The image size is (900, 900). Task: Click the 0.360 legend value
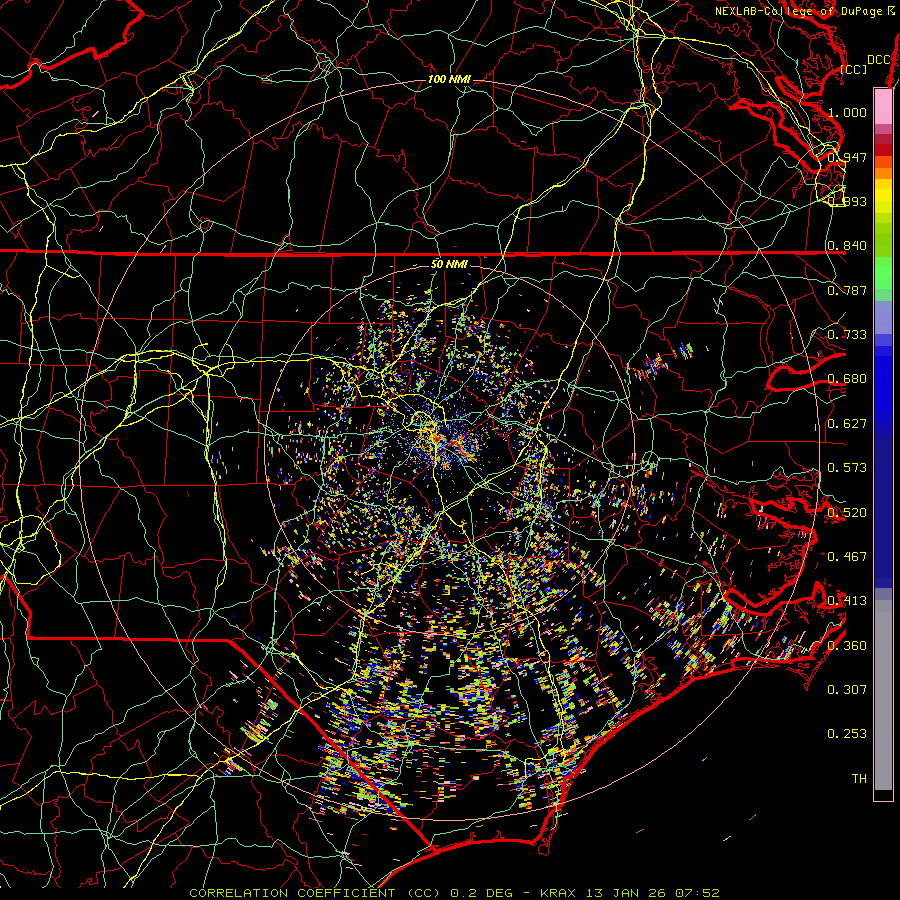847,646
